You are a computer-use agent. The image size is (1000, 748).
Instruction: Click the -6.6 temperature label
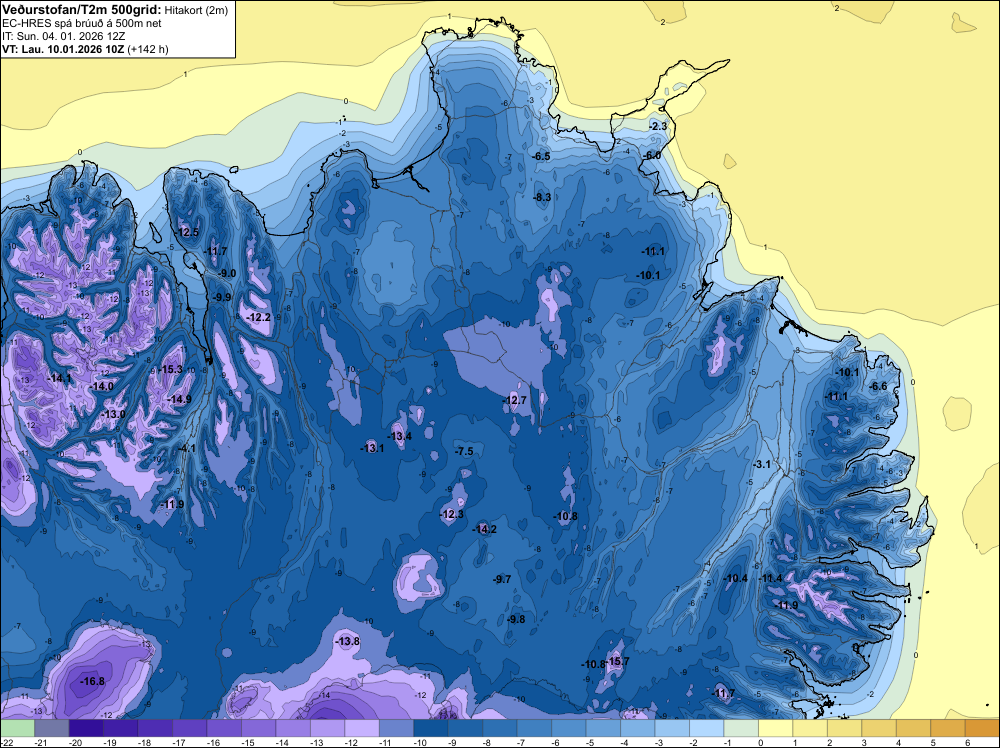coord(878,386)
